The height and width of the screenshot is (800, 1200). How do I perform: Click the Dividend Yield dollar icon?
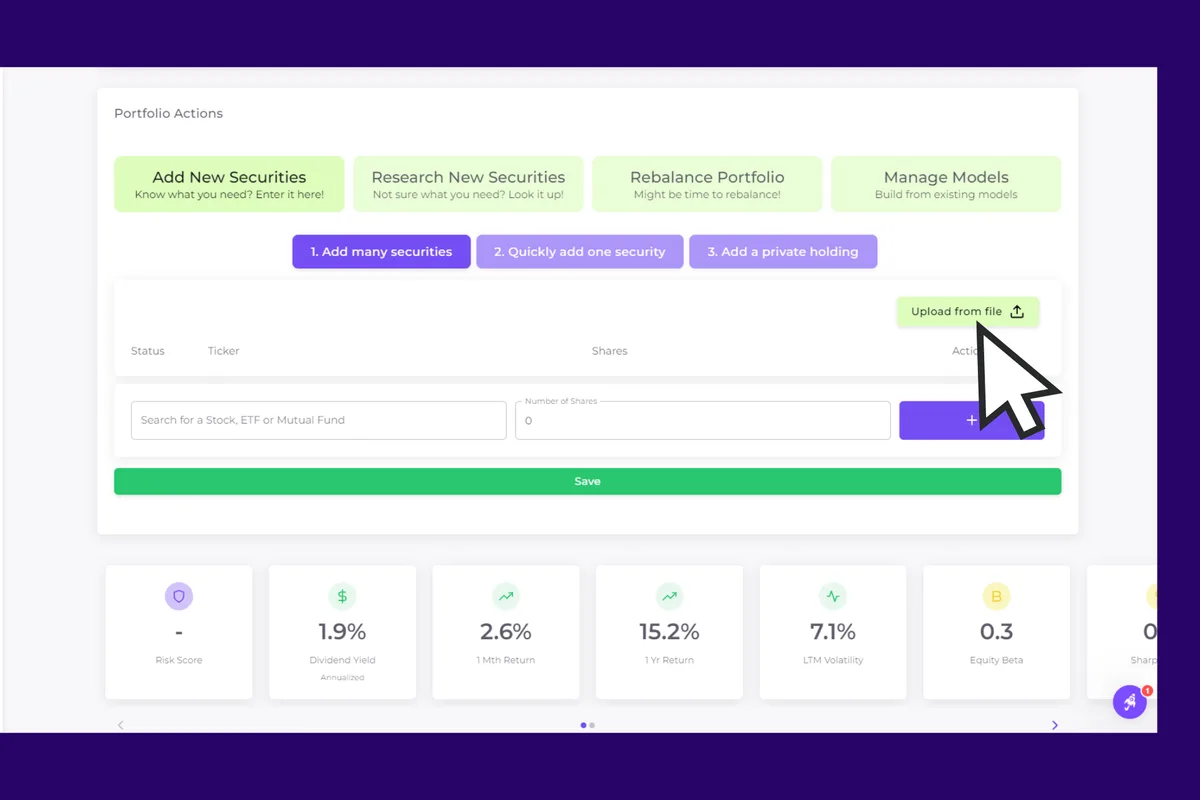click(342, 596)
